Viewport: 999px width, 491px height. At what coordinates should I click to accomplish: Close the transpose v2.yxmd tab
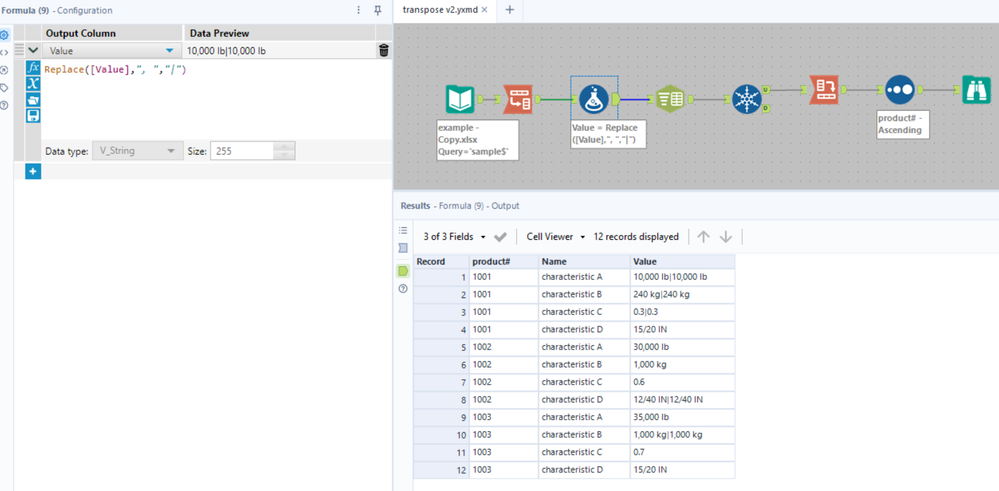click(x=484, y=10)
